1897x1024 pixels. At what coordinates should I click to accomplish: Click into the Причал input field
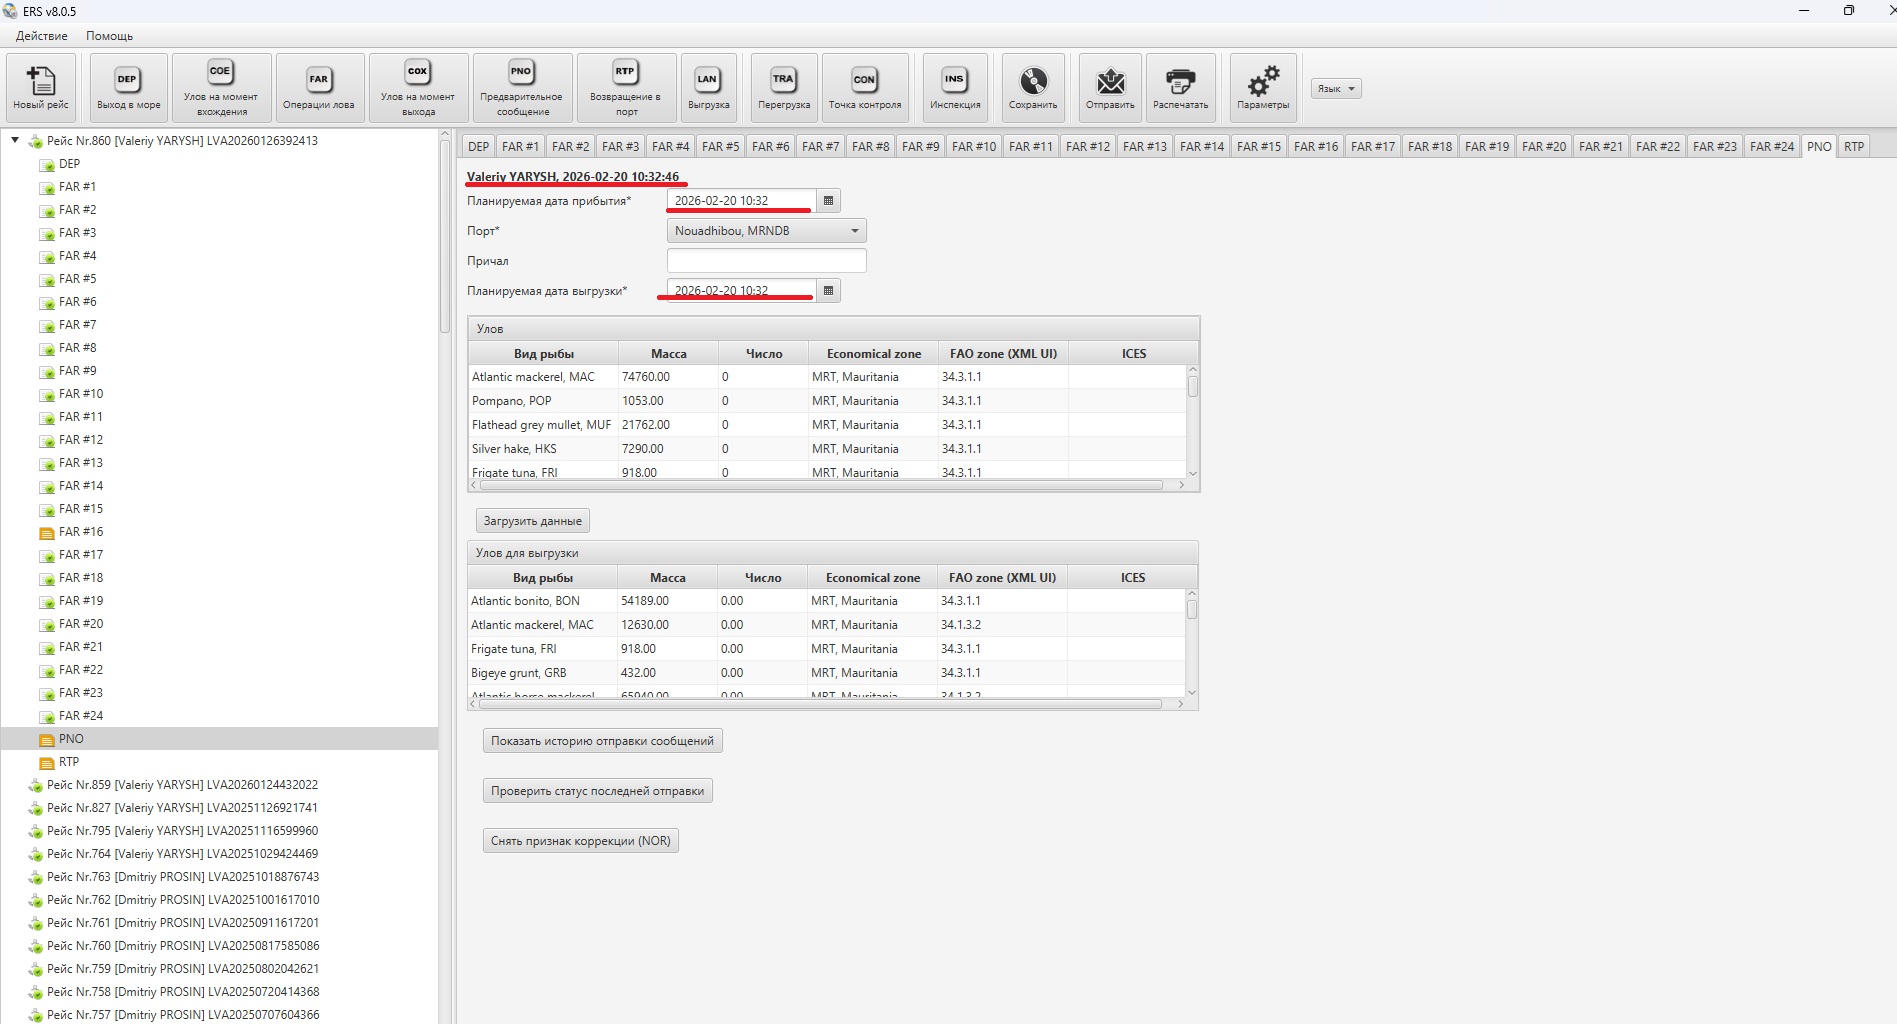(766, 261)
